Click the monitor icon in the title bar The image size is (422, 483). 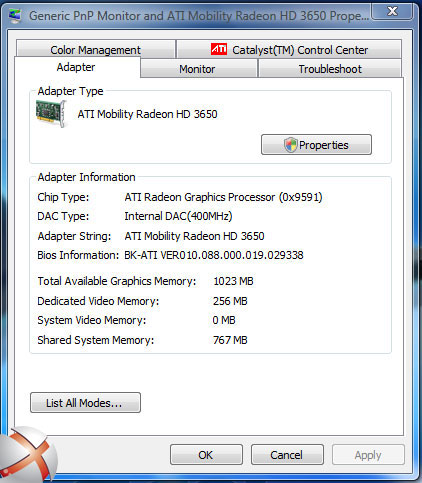[x=15, y=16]
